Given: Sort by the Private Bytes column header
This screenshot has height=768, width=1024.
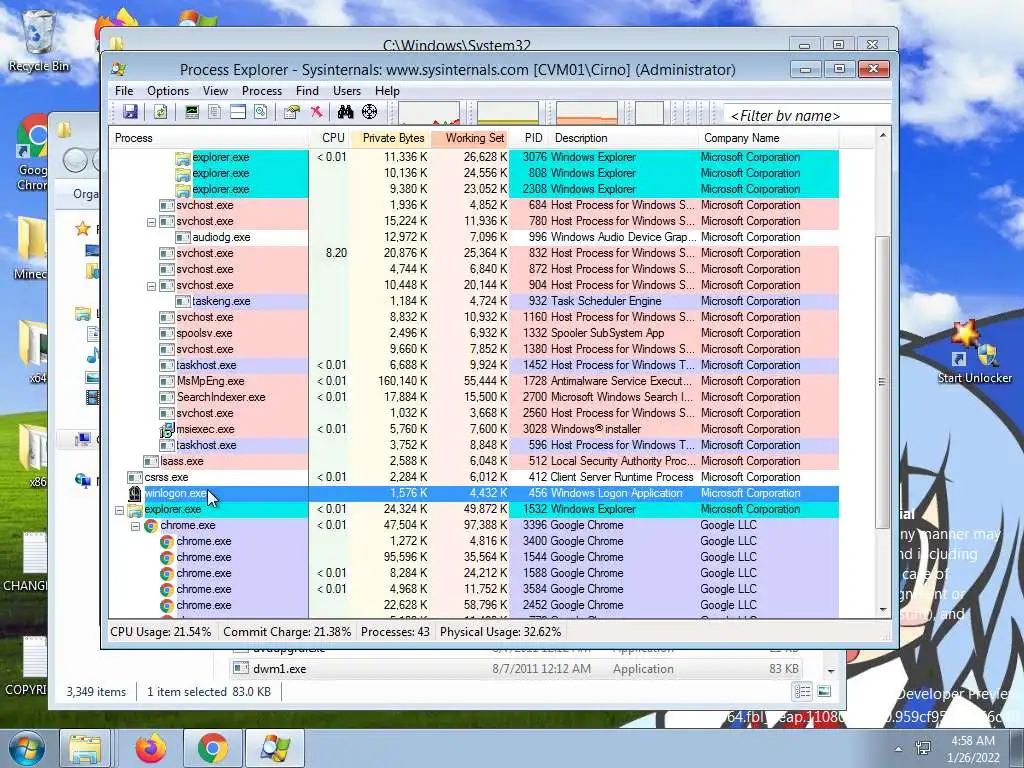Looking at the screenshot, I should pyautogui.click(x=390, y=138).
